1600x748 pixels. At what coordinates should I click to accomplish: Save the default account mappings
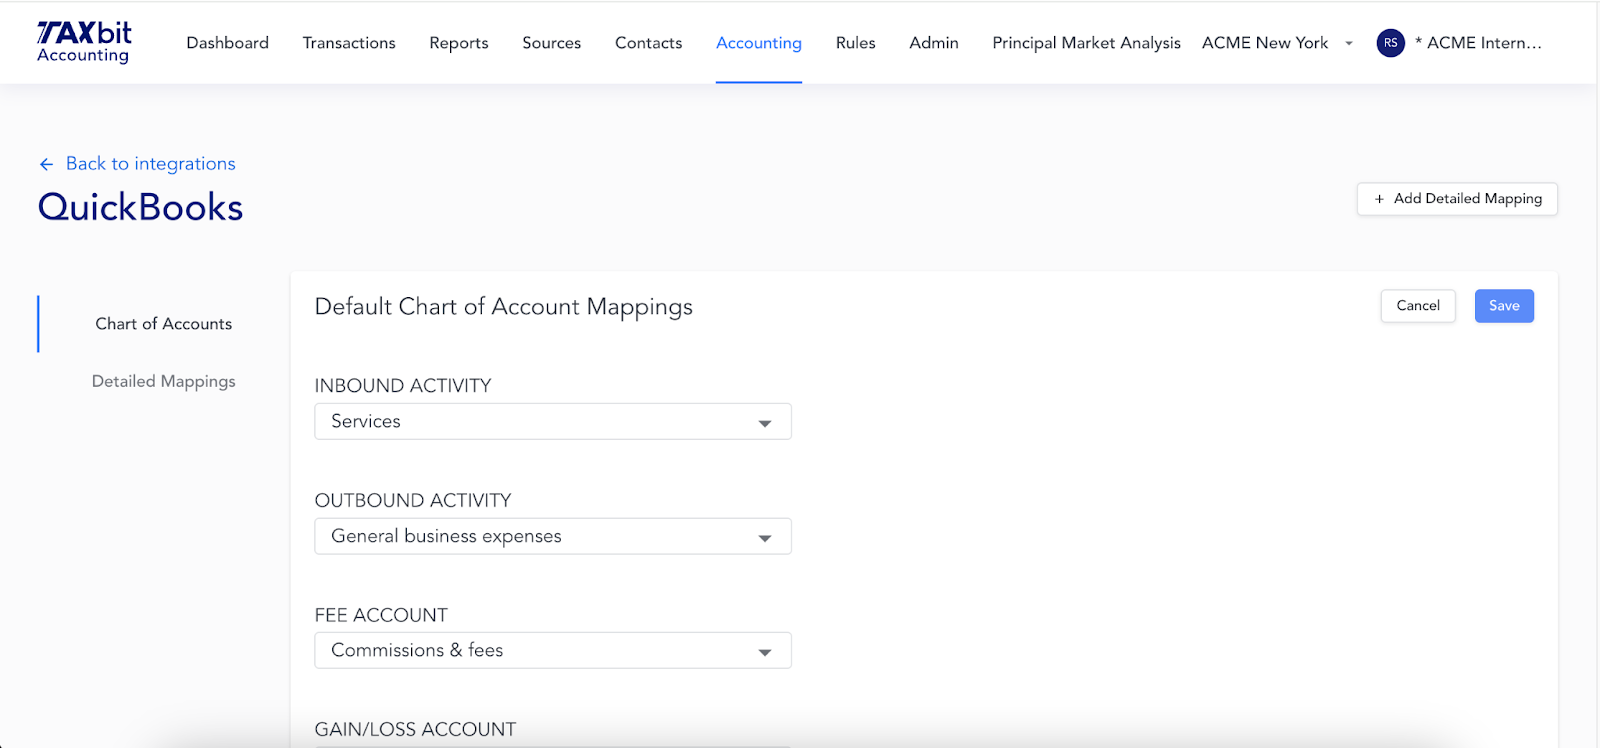1503,306
